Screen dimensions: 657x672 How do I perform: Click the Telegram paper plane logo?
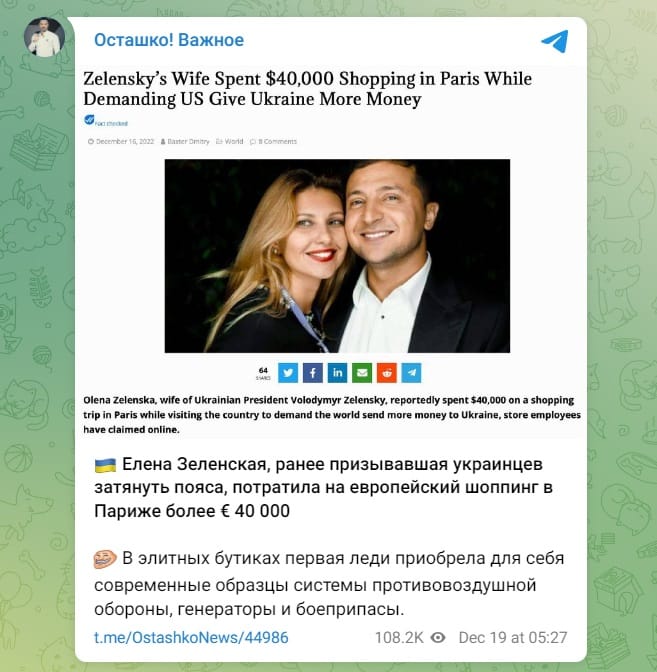coord(555,41)
